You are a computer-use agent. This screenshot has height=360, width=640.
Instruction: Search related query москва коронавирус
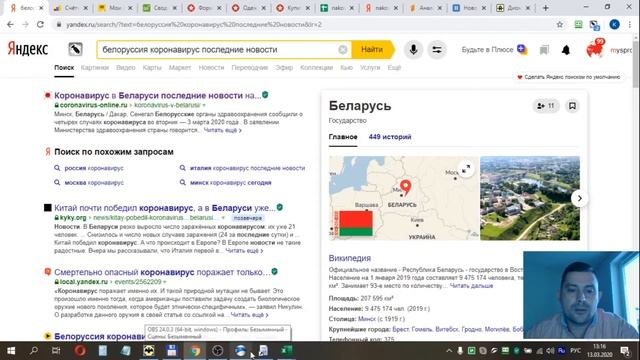coord(94,183)
